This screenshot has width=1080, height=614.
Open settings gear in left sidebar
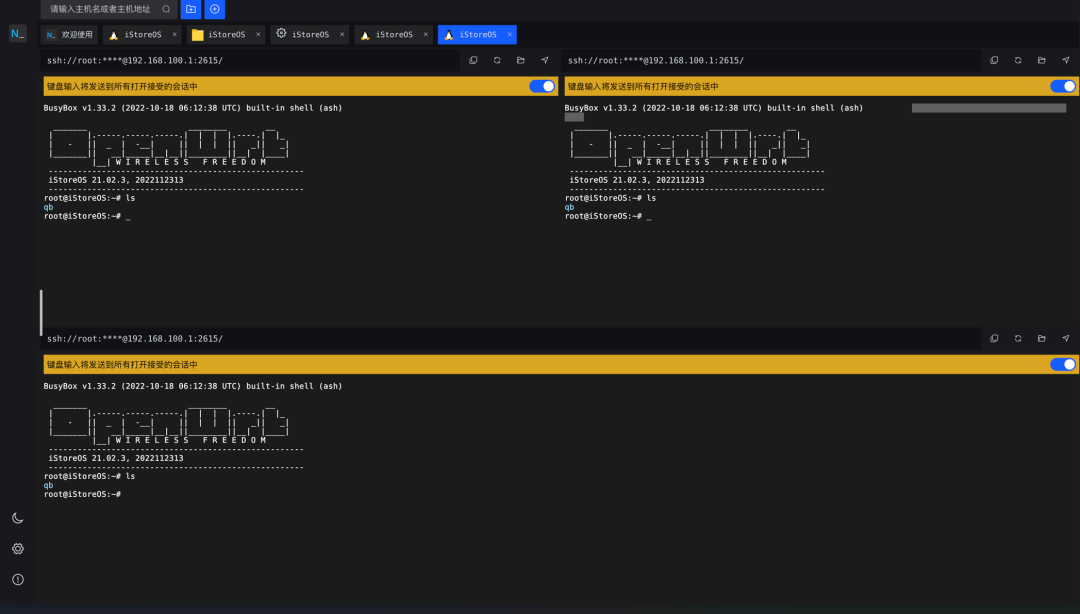[x=18, y=549]
